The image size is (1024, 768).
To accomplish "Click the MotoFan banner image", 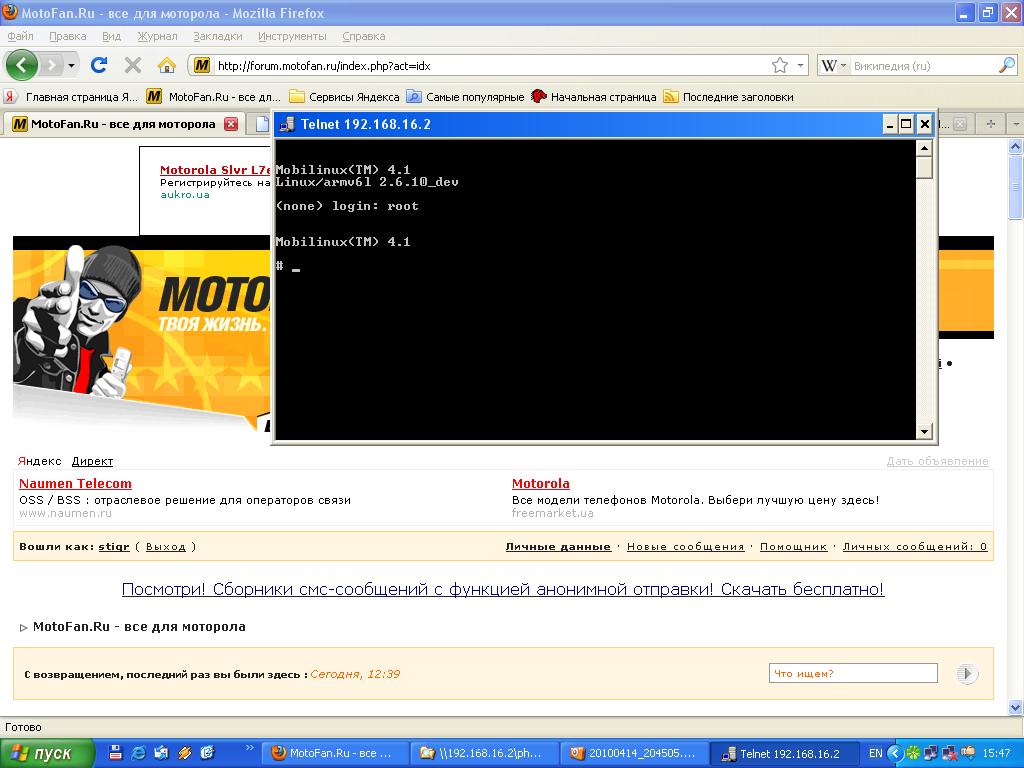I will pyautogui.click(x=142, y=333).
